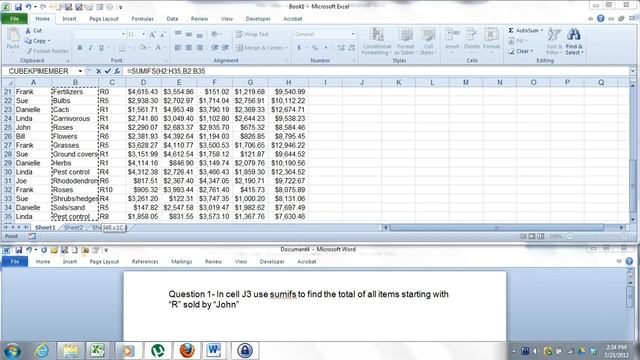Screen dimensions: 640x360
Task: Open the Word Mailings tab
Action: coord(182,262)
